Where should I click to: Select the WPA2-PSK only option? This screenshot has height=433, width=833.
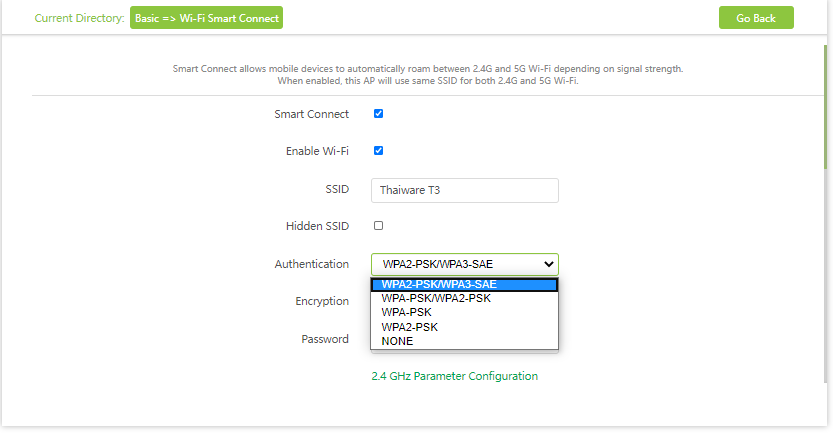pos(409,327)
